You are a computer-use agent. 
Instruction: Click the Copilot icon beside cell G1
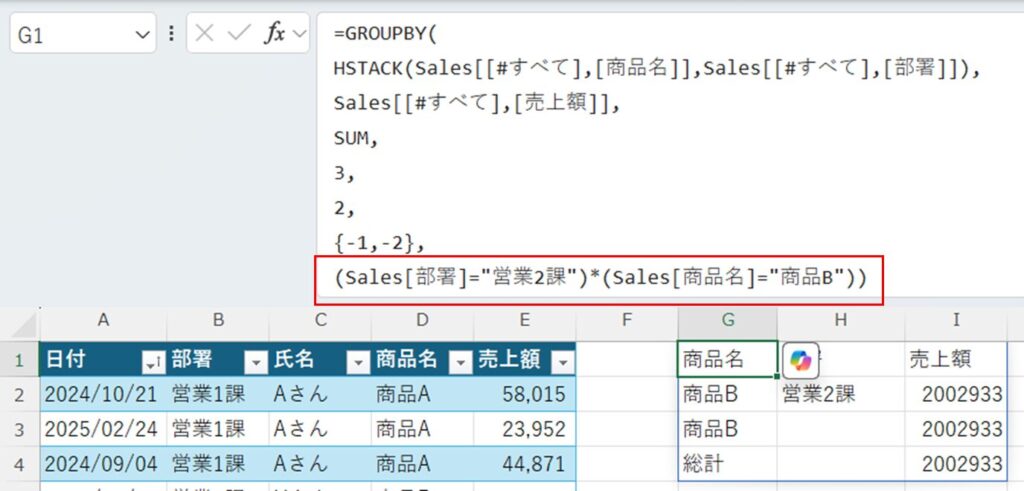(x=800, y=360)
